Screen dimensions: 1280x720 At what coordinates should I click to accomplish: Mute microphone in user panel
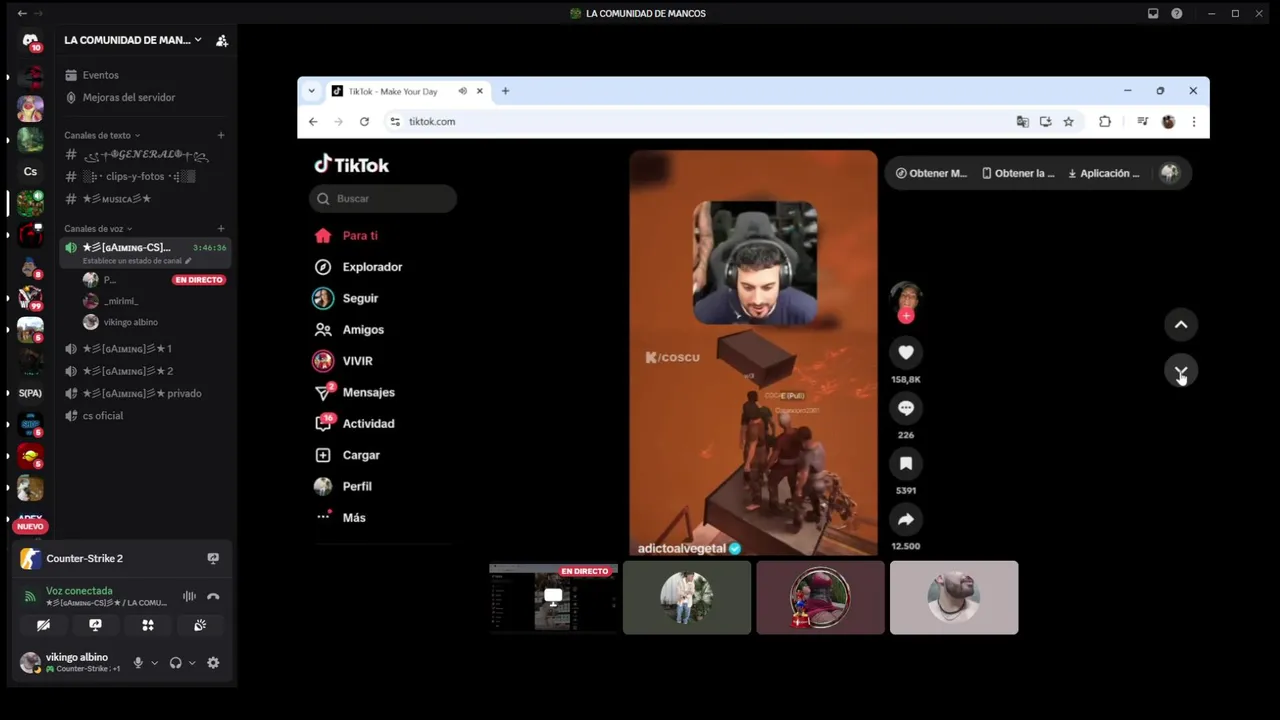pyautogui.click(x=138, y=663)
